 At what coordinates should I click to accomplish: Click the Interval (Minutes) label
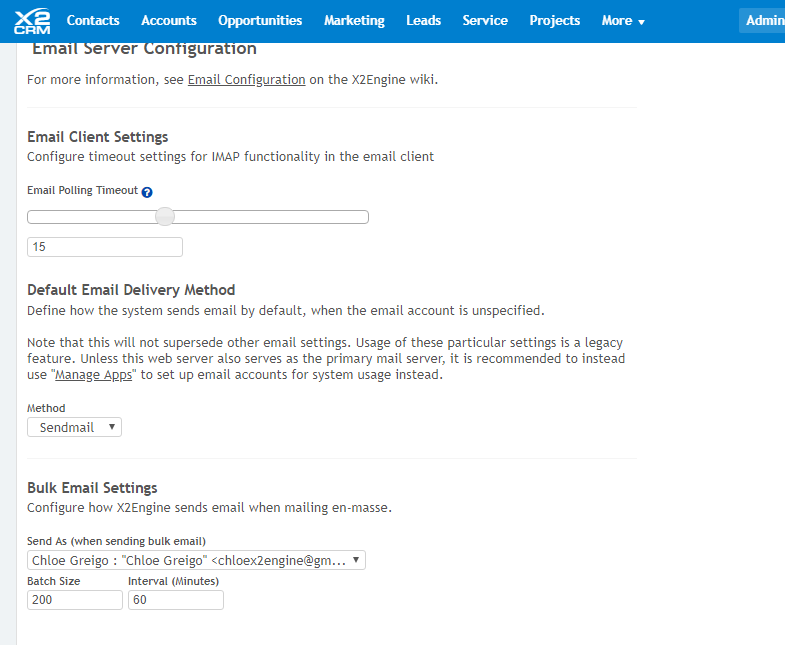(173, 581)
